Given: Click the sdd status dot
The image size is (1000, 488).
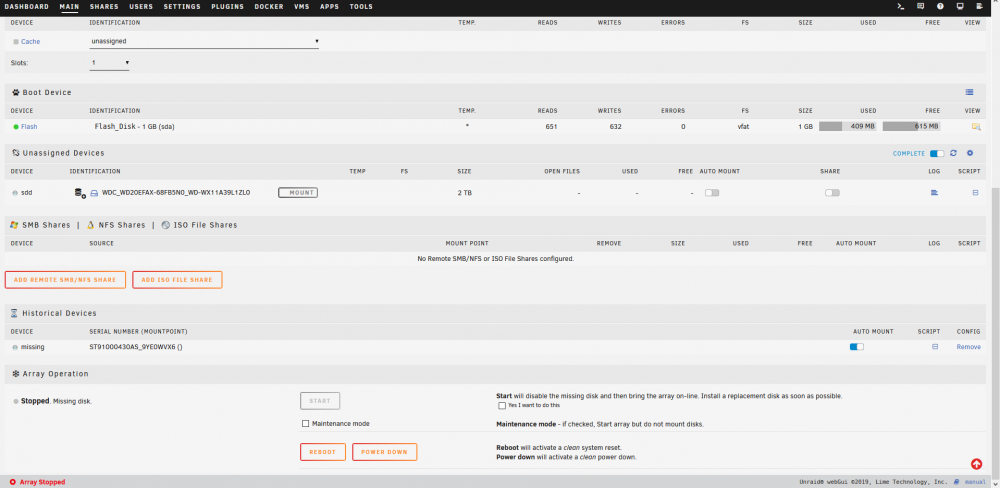Looking at the screenshot, I should point(15,193).
